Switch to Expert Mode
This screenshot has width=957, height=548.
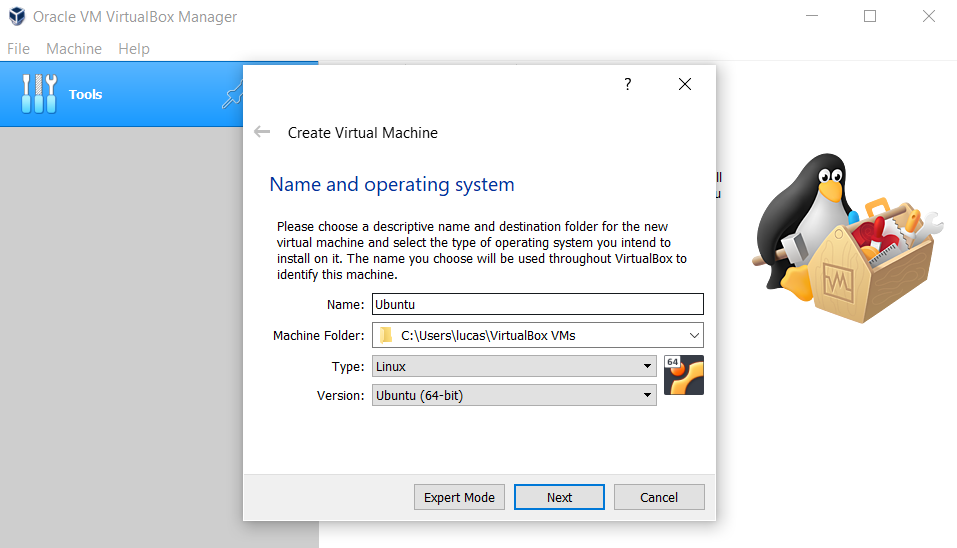pyautogui.click(x=459, y=497)
